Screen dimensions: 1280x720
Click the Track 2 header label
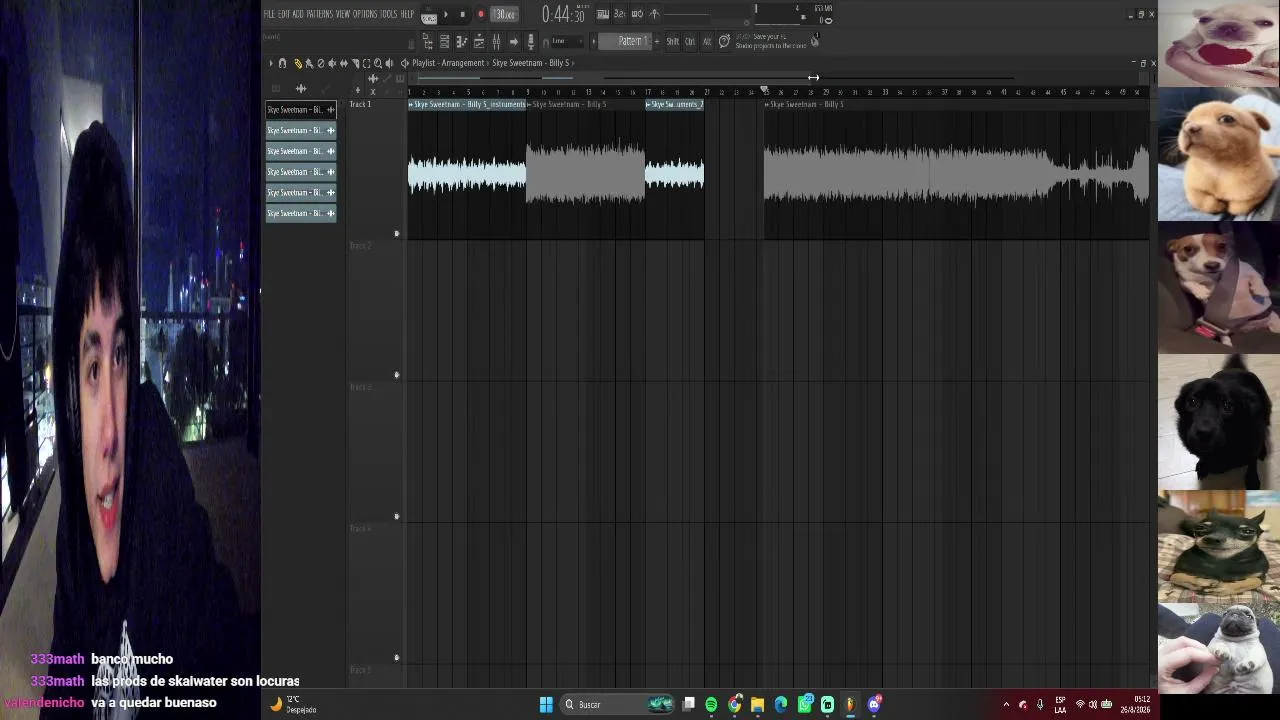(360, 245)
